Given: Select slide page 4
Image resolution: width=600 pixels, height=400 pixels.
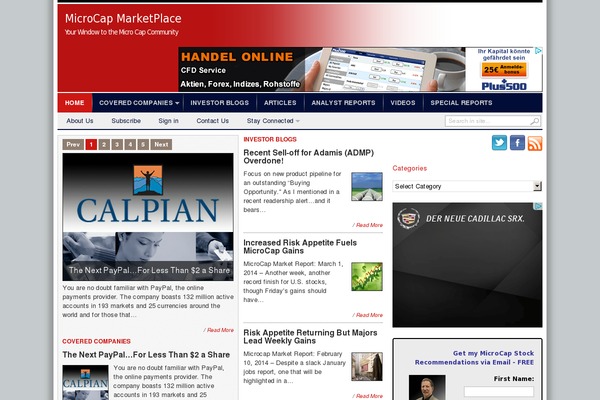Looking at the screenshot, I should (130, 144).
